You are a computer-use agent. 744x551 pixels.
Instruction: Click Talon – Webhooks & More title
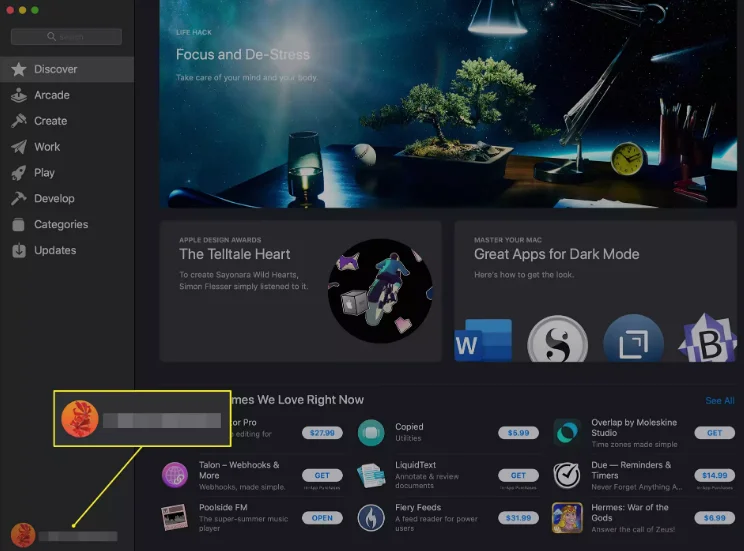click(x=239, y=470)
